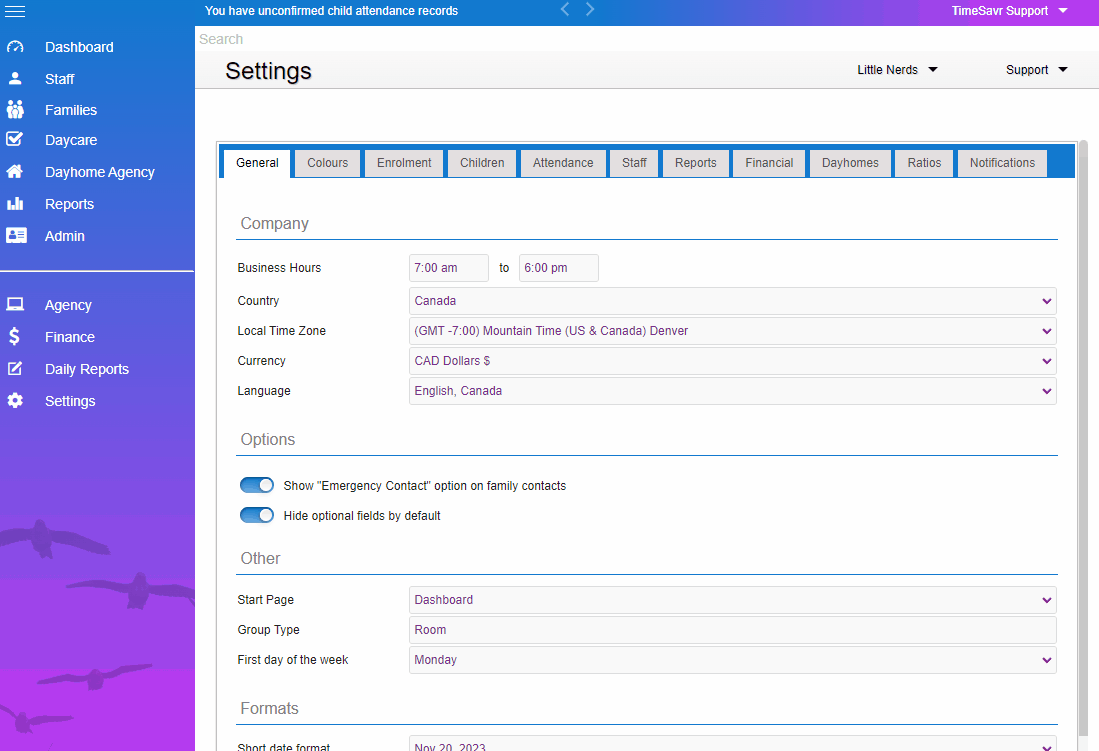Switch to the Financial tab
Screen dimensions: 1099x751
(x=769, y=163)
